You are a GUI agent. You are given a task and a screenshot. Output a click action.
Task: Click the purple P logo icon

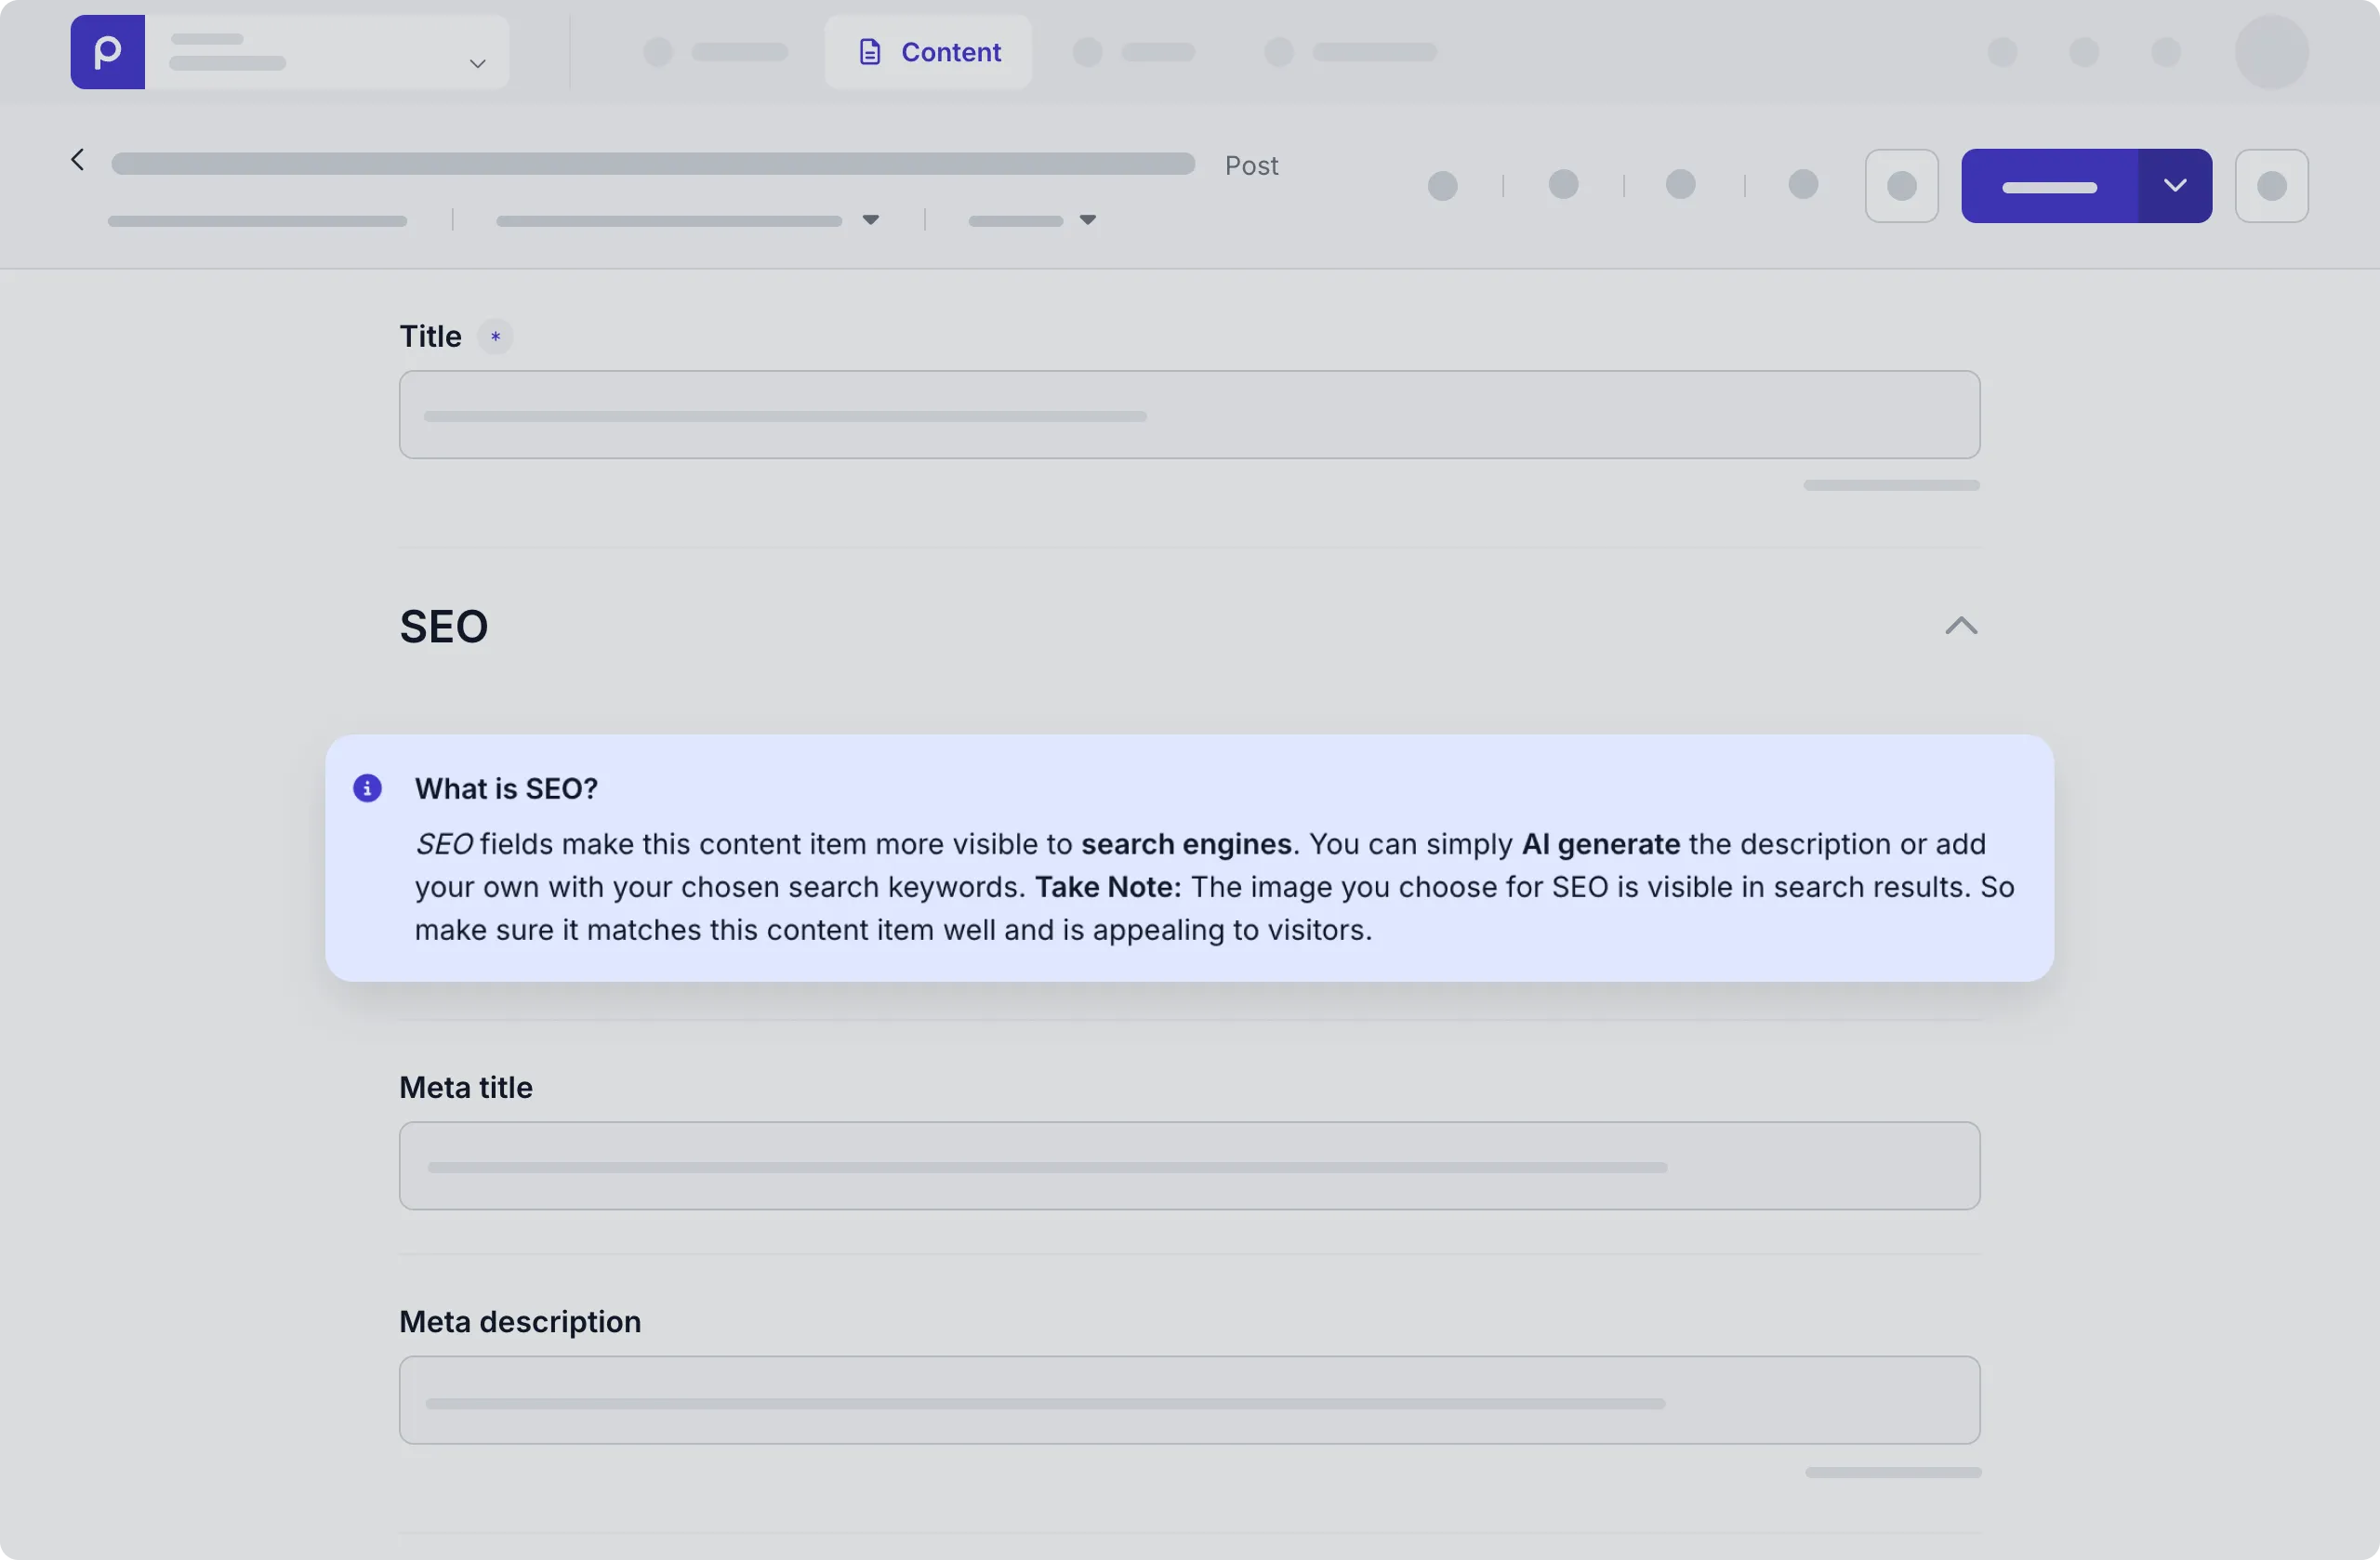pyautogui.click(x=107, y=52)
